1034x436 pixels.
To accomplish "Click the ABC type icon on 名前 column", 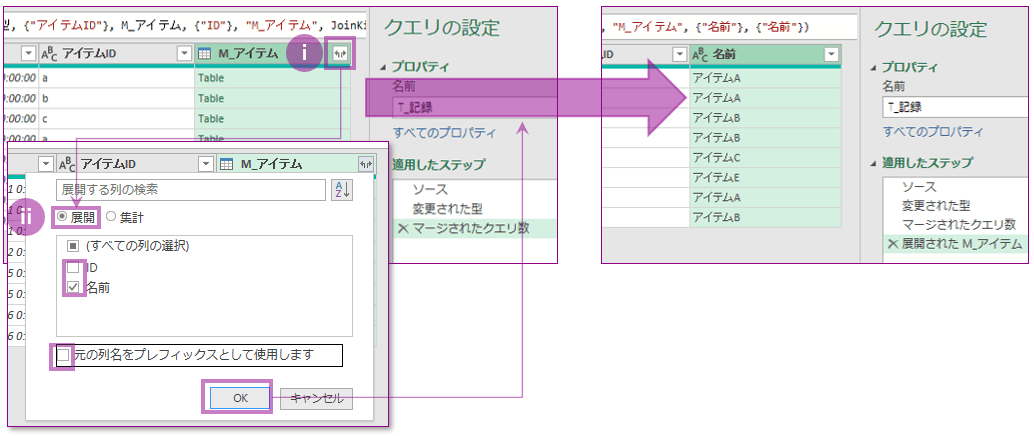I will click(700, 54).
